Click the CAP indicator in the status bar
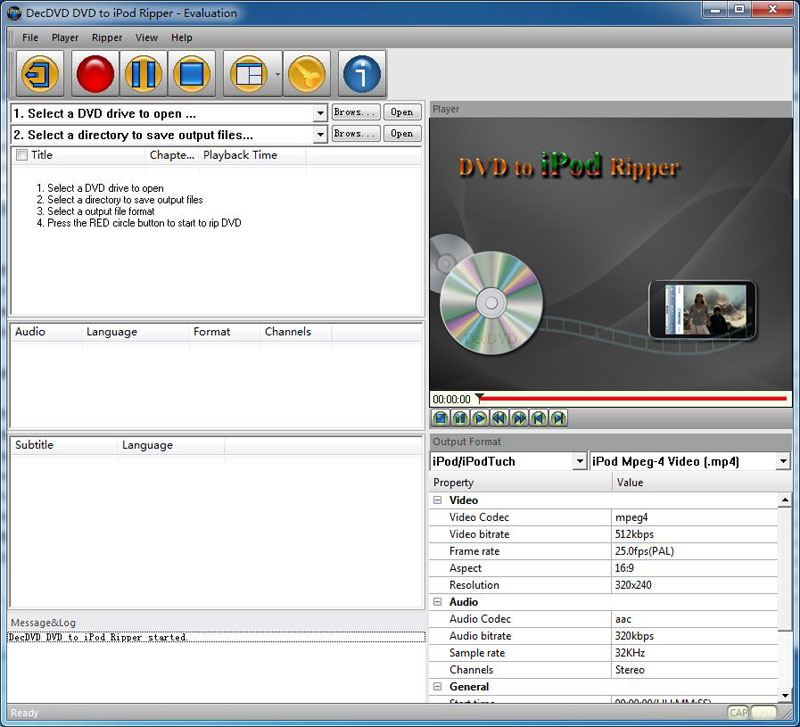This screenshot has width=800, height=727. point(738,712)
